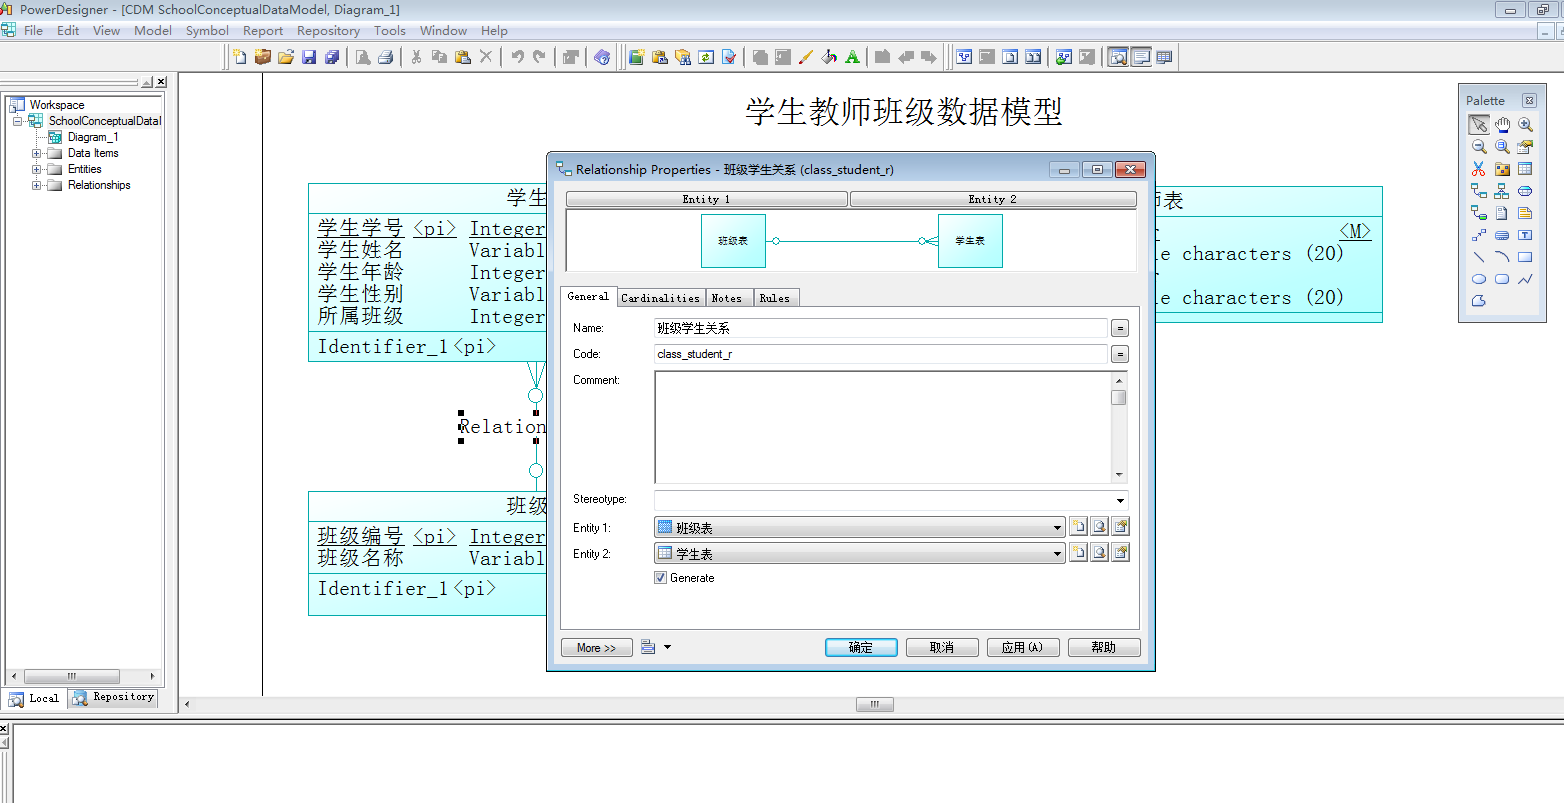Click the equals button beside the Code field
Viewport: 1564px width, 803px height.
[x=1120, y=354]
